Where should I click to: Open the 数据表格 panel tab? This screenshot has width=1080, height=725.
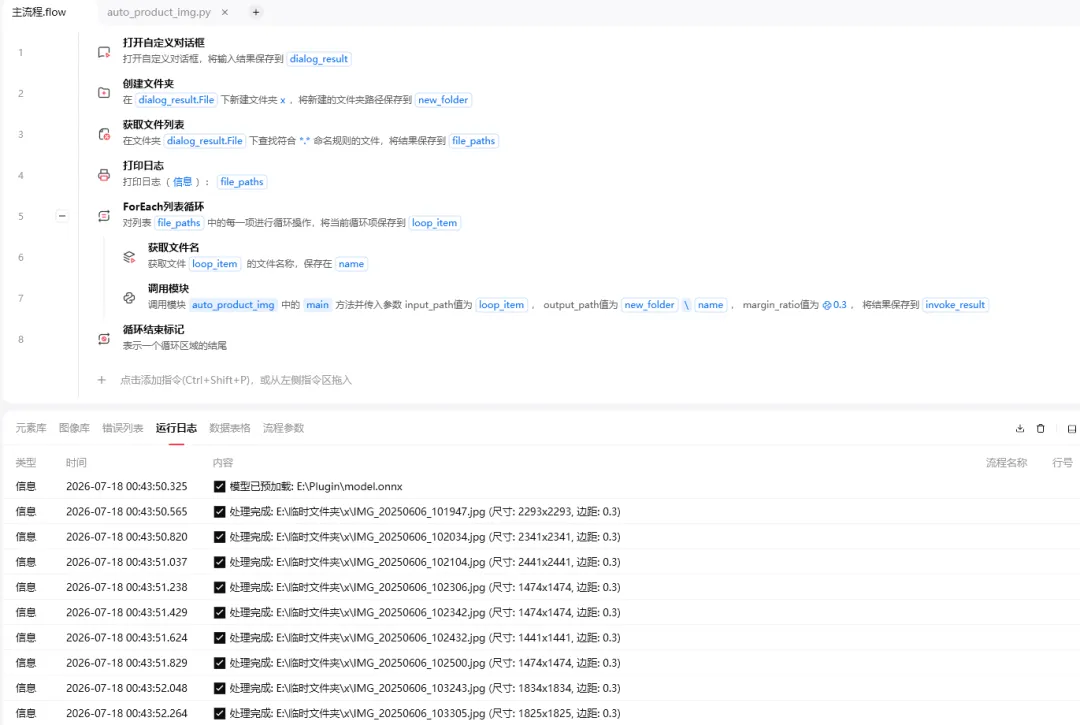[x=230, y=428]
